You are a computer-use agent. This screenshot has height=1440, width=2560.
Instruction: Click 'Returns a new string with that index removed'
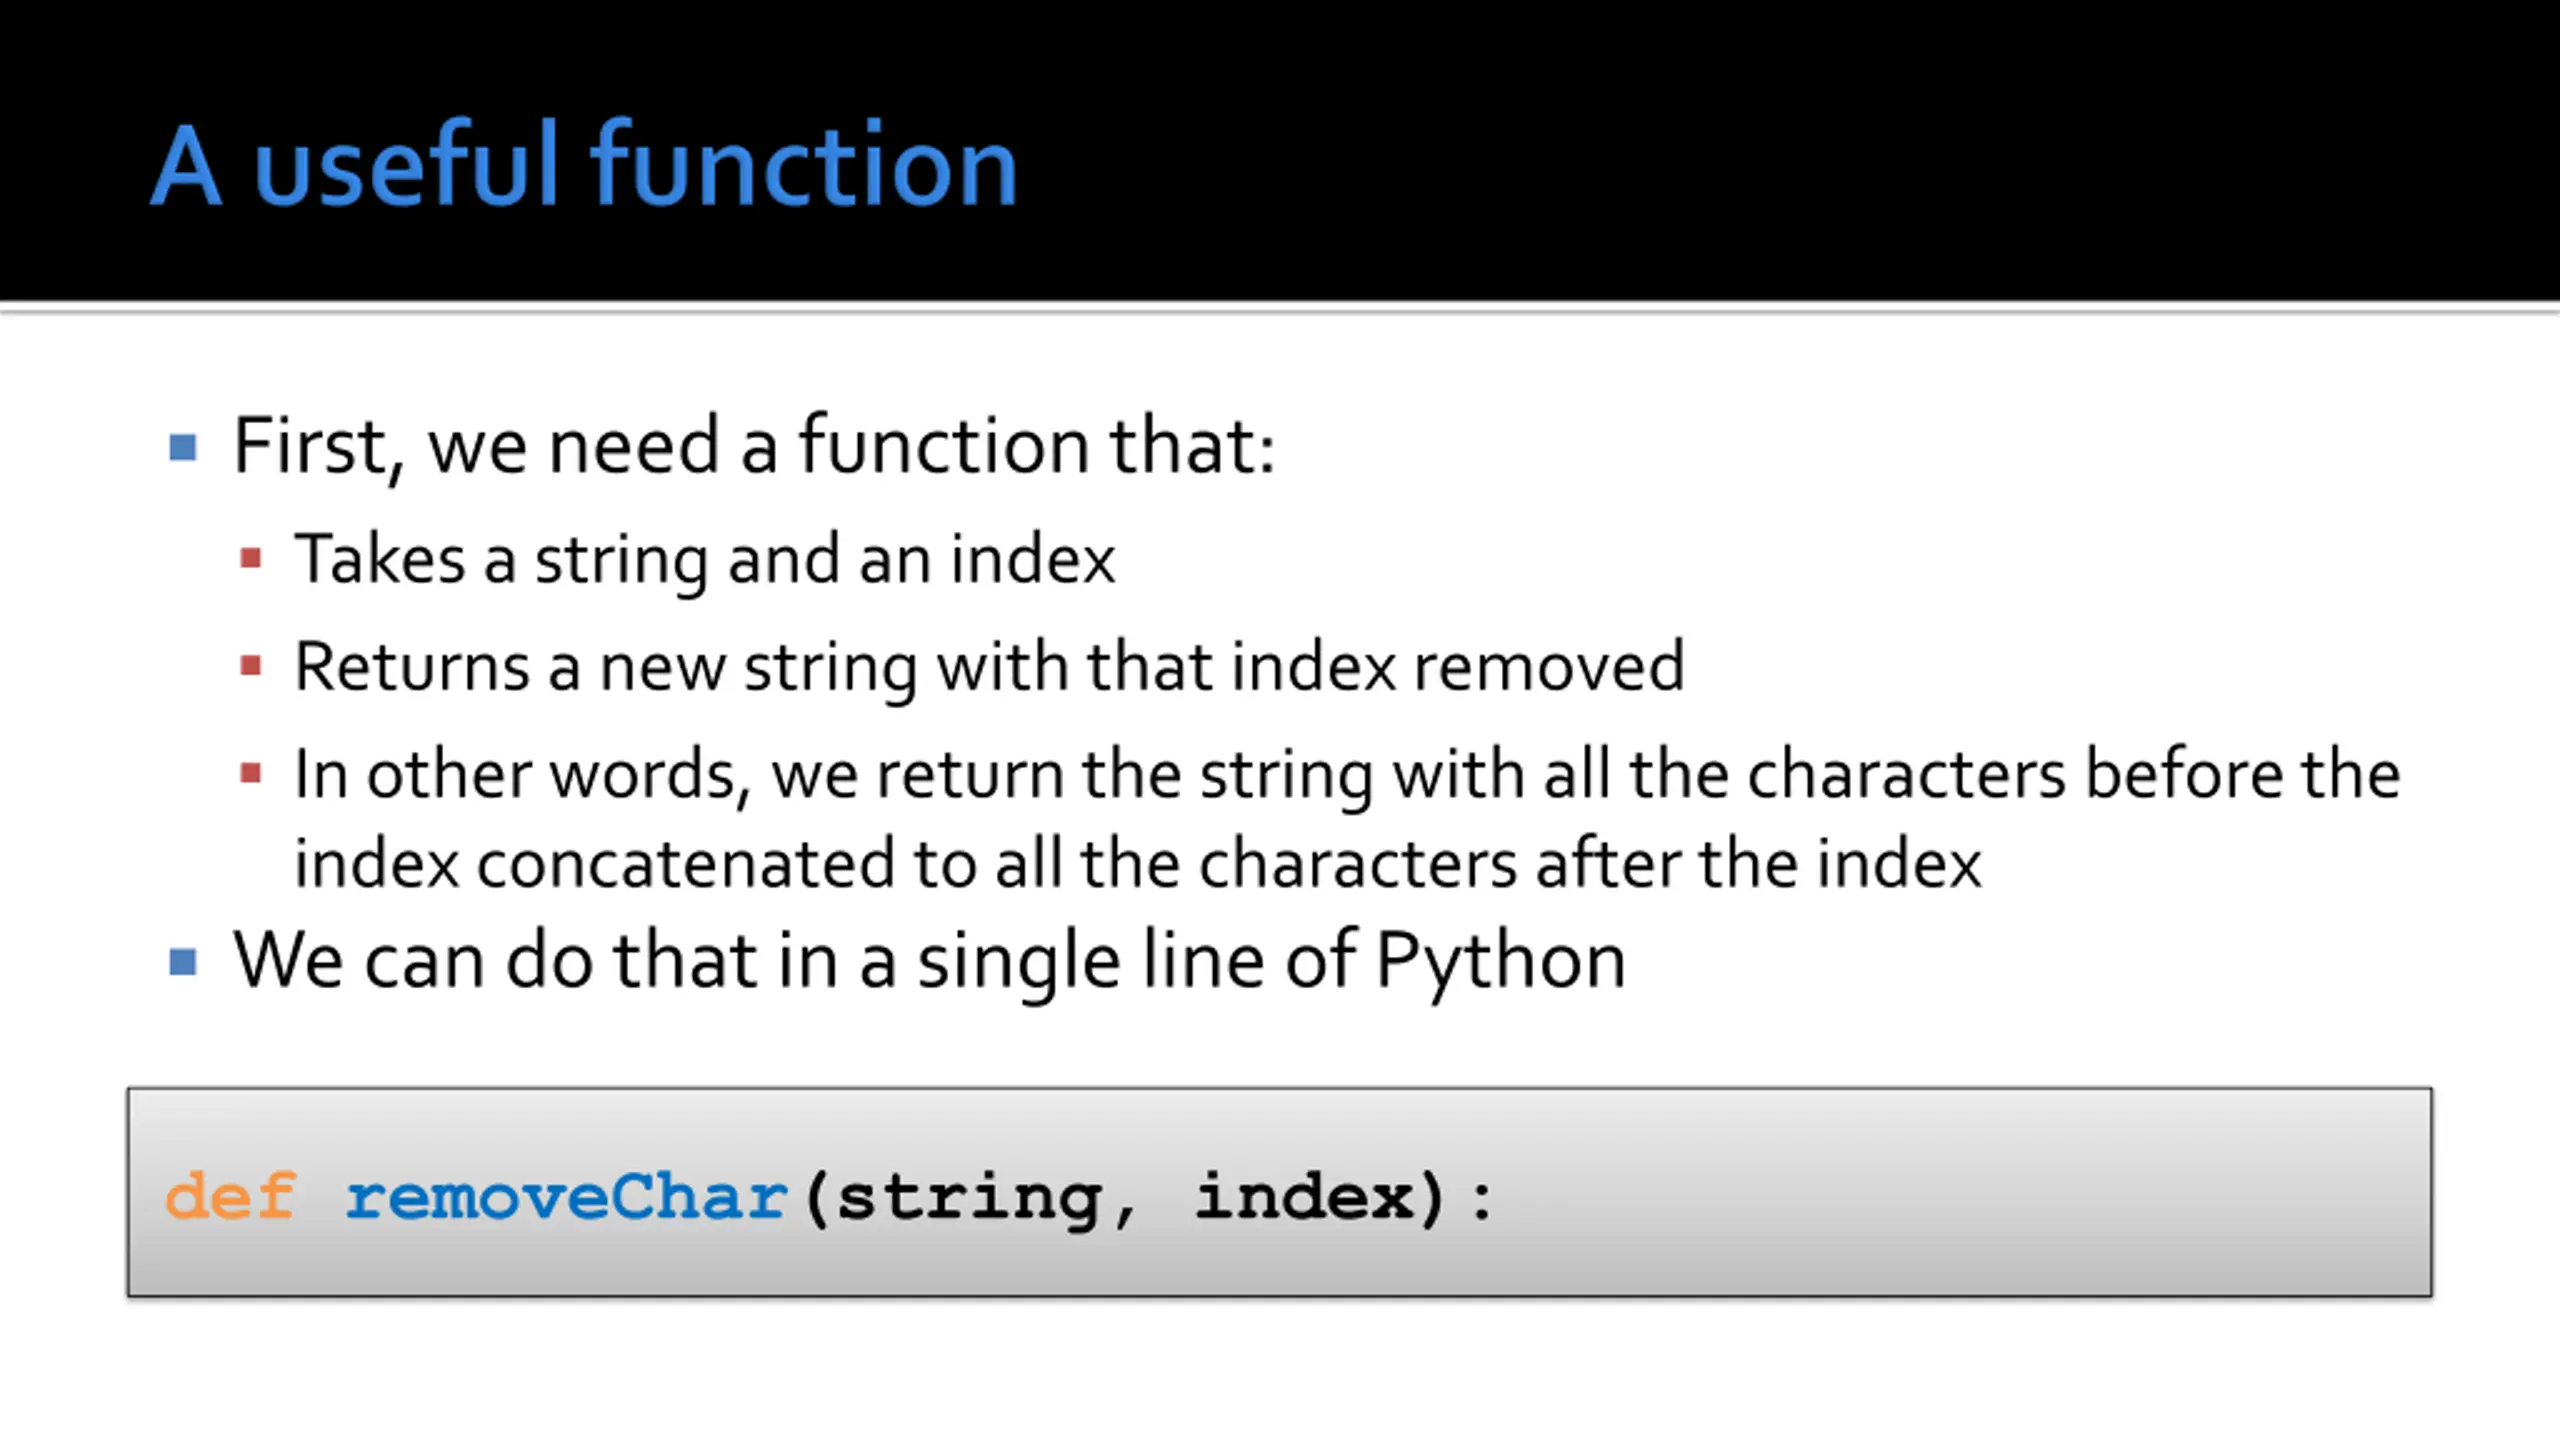point(990,667)
